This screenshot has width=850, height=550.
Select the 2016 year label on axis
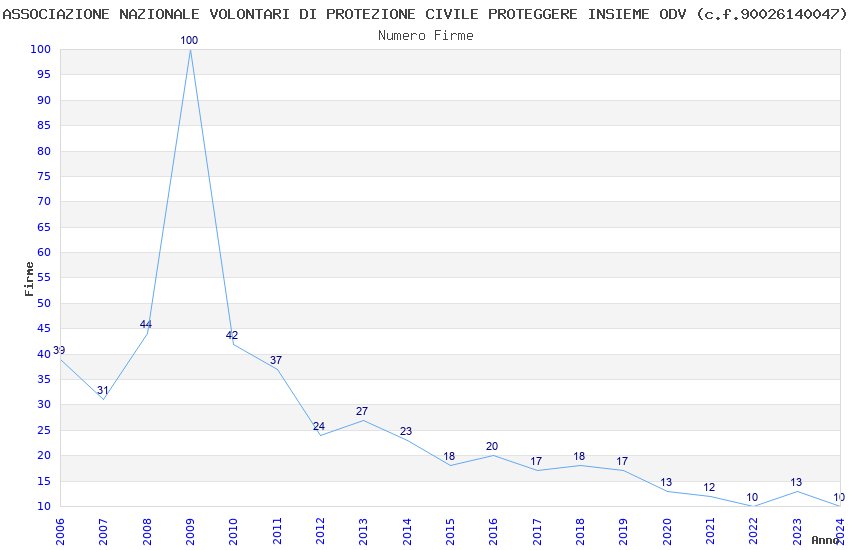pyautogui.click(x=494, y=532)
